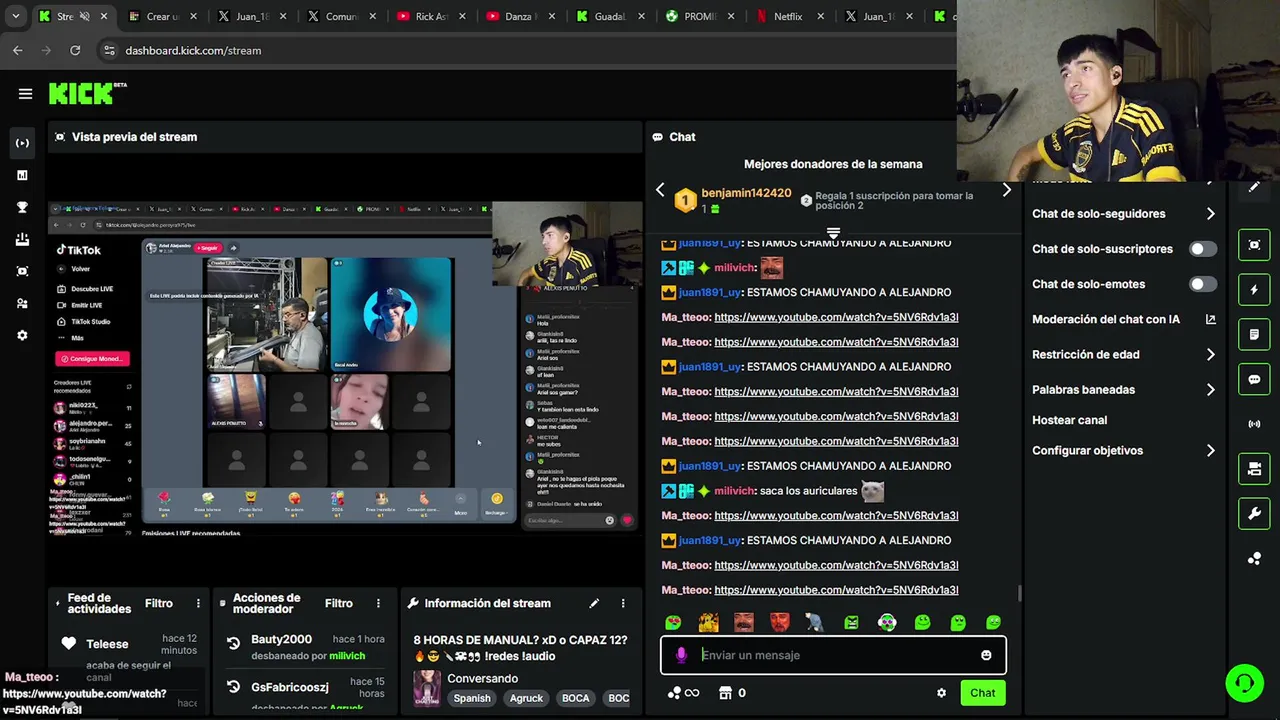
Task: Go back with browser back arrow
Action: tap(18, 50)
